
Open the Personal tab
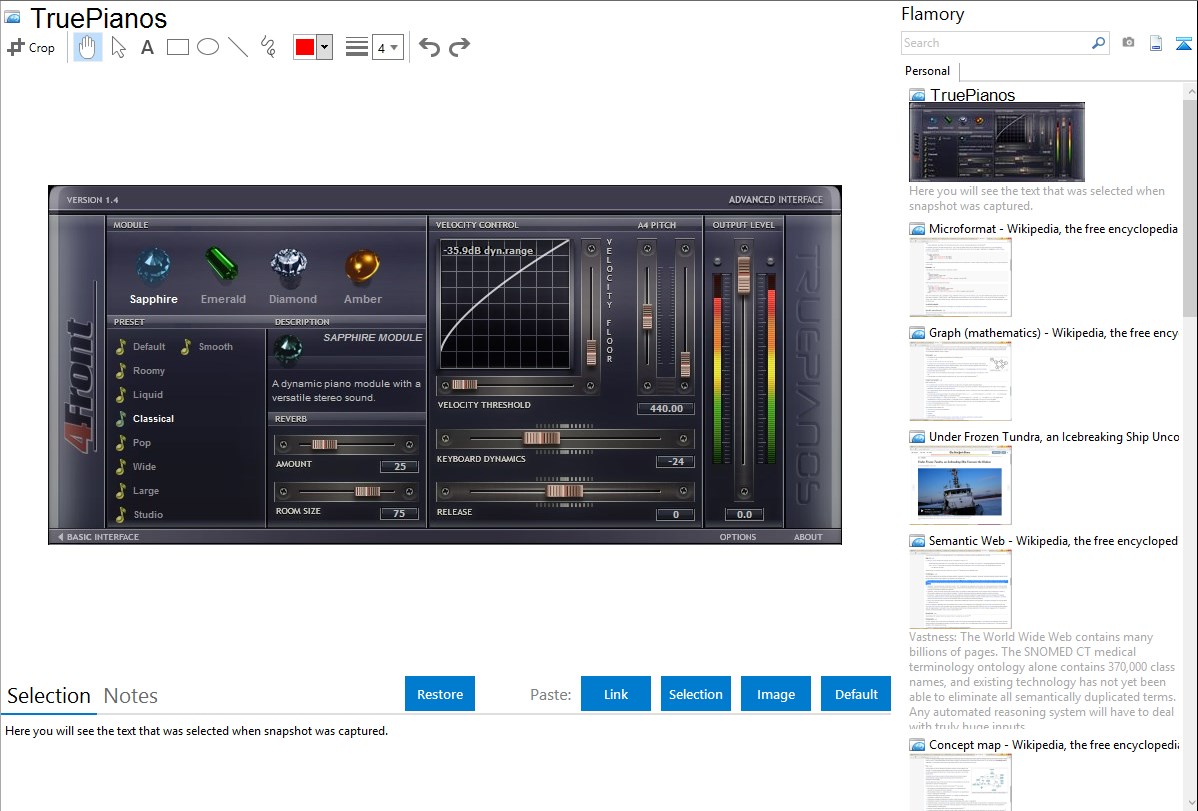(928, 71)
